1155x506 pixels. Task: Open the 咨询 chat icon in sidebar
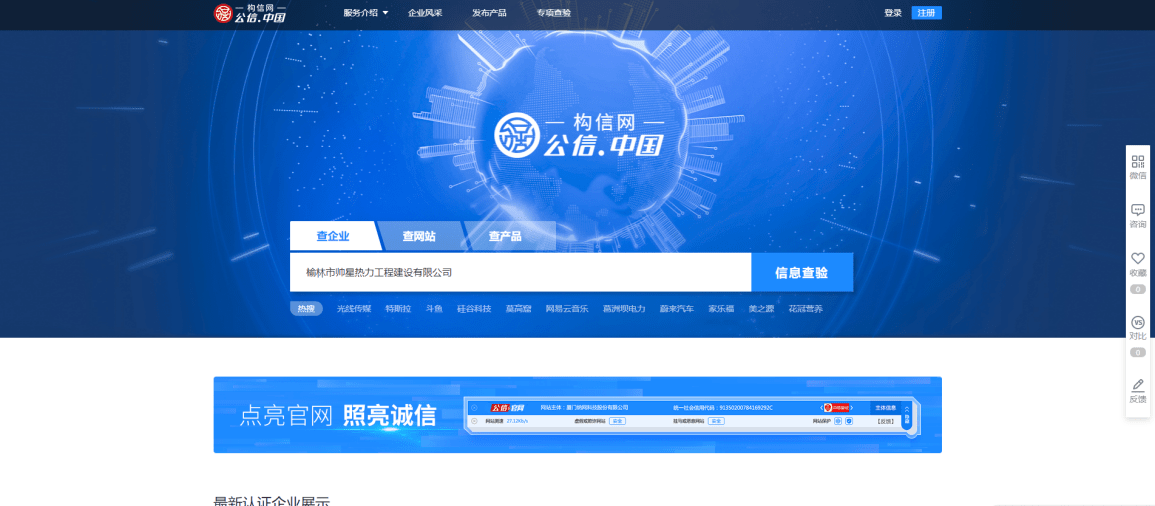[x=1137, y=211]
